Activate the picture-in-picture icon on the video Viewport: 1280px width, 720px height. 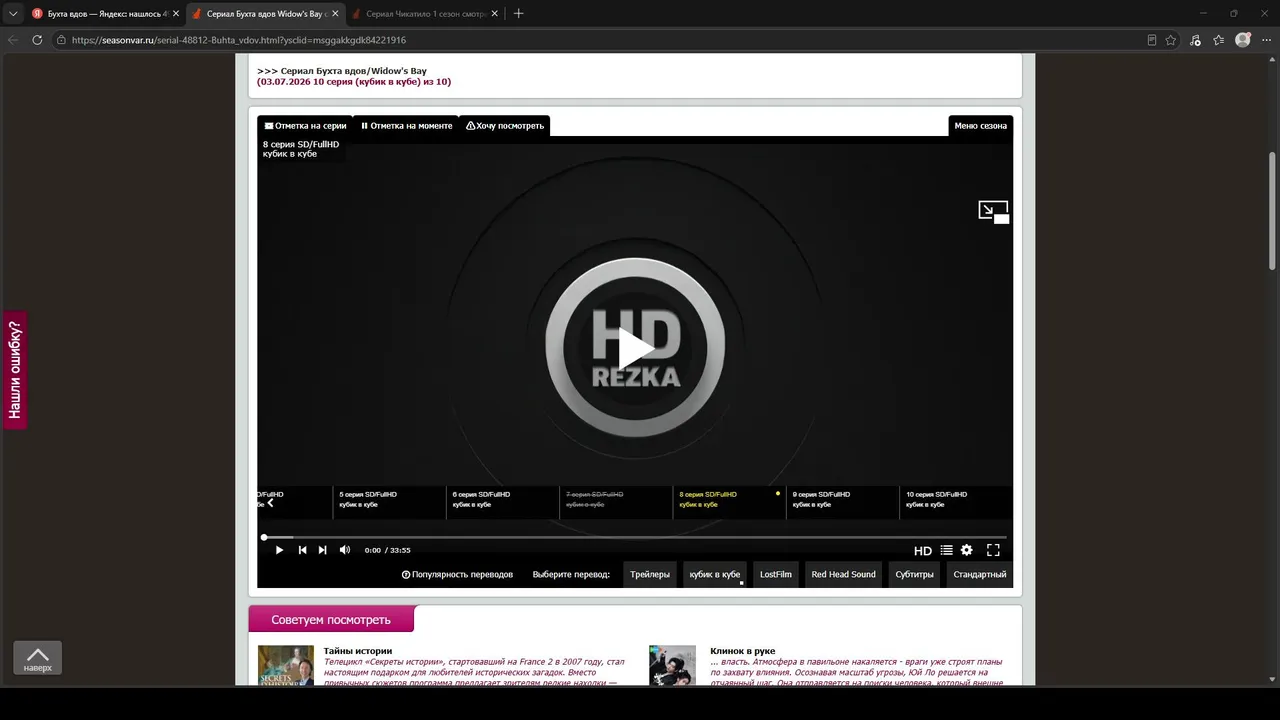(x=993, y=211)
